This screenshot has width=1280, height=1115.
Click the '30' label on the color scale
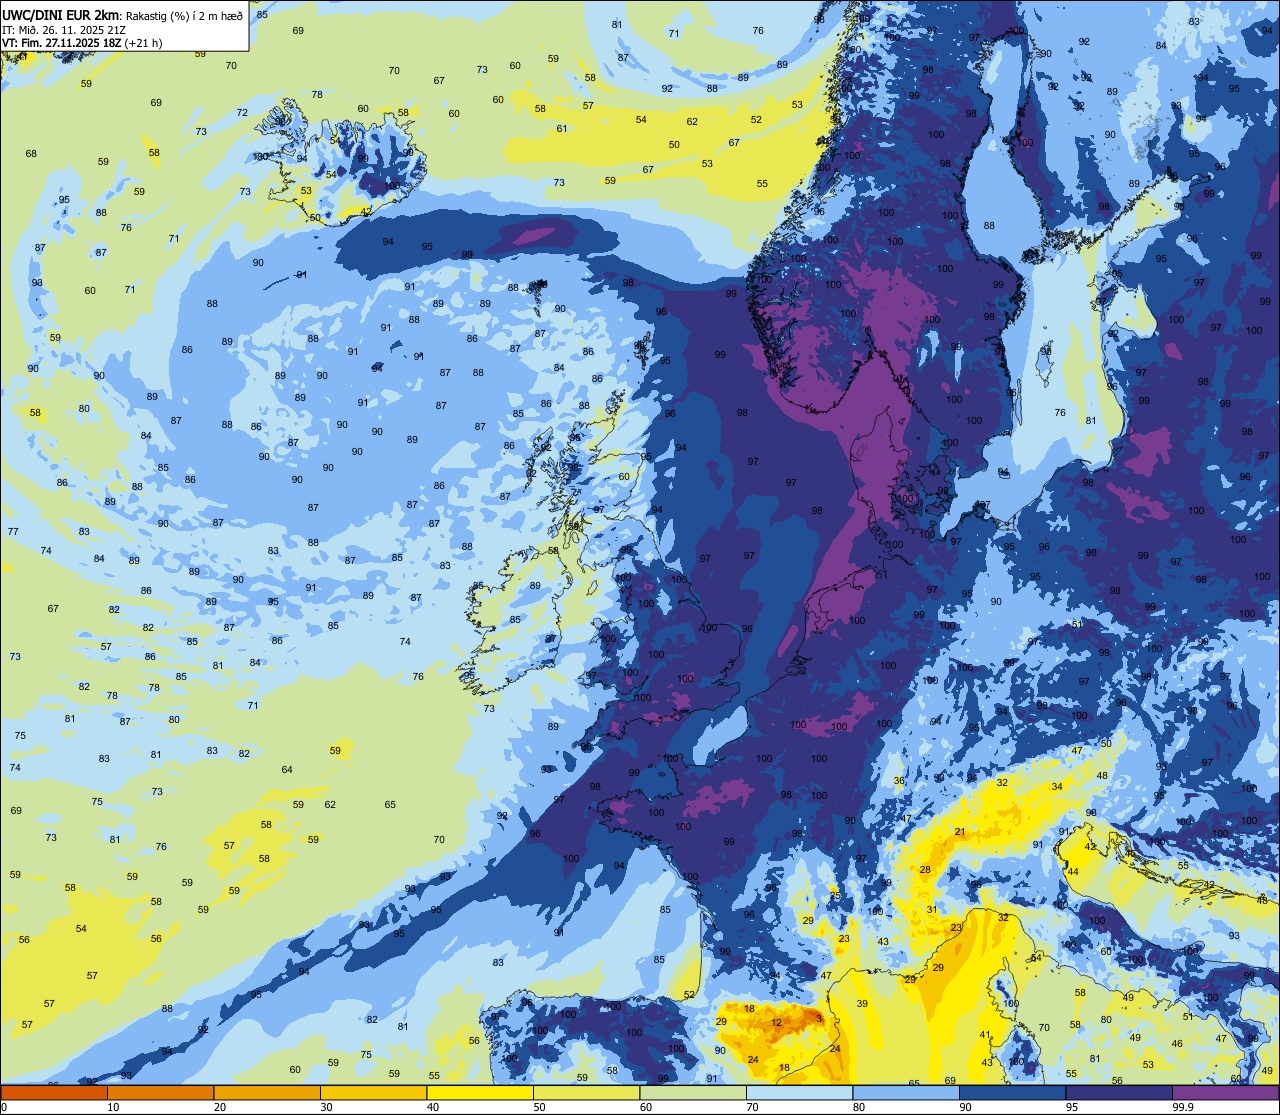pos(326,1107)
